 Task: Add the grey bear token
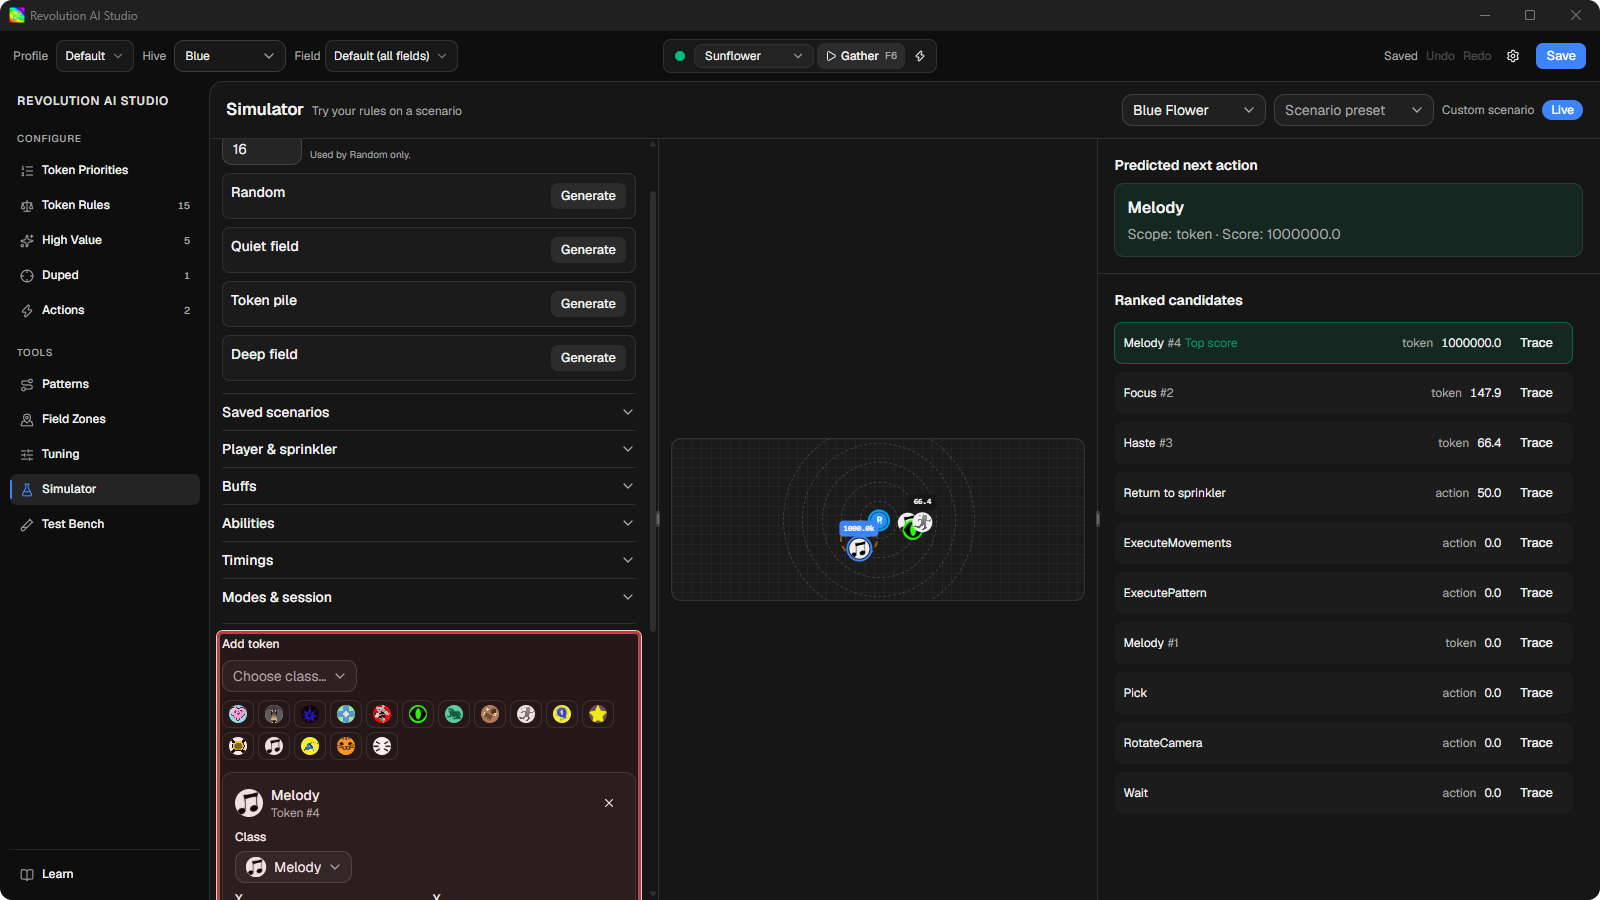[x=274, y=714]
